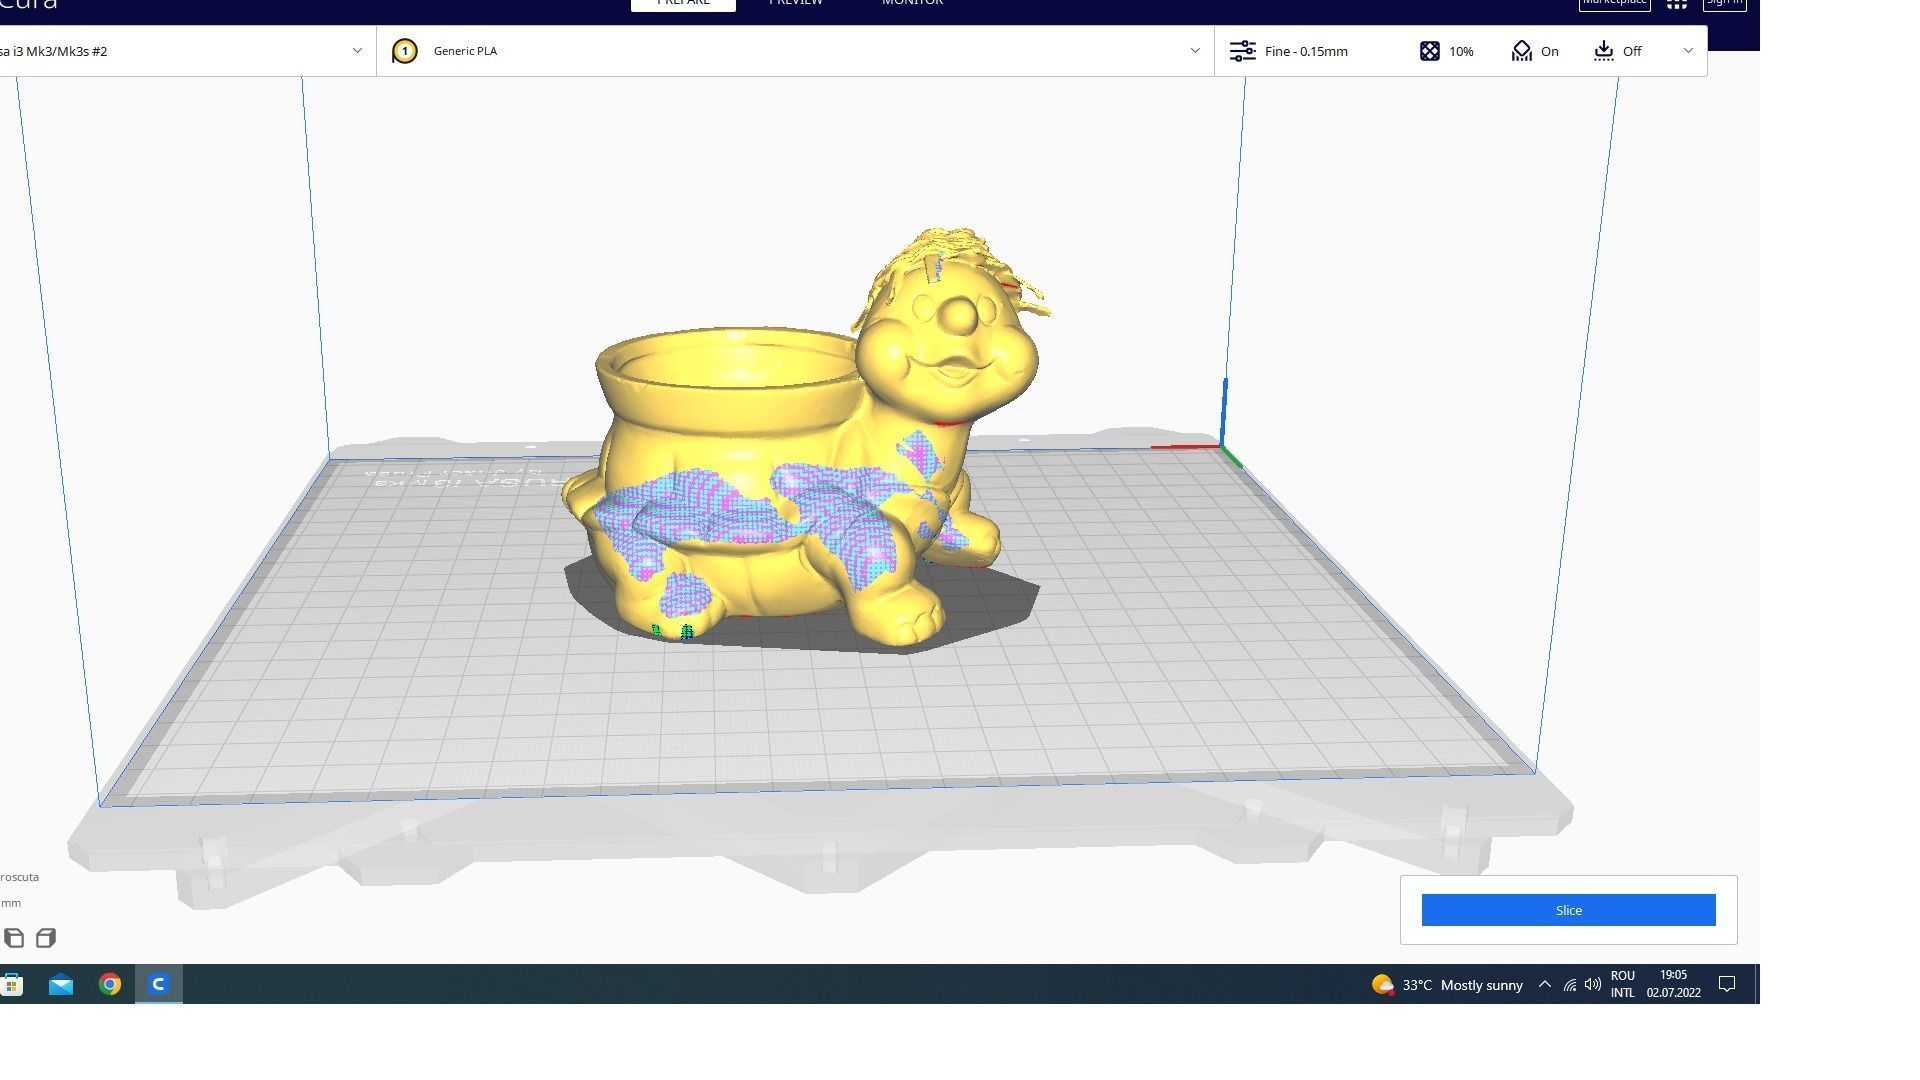Click the print profile sliders icon
Viewport: 1920px width, 1080px height.
(1242, 51)
